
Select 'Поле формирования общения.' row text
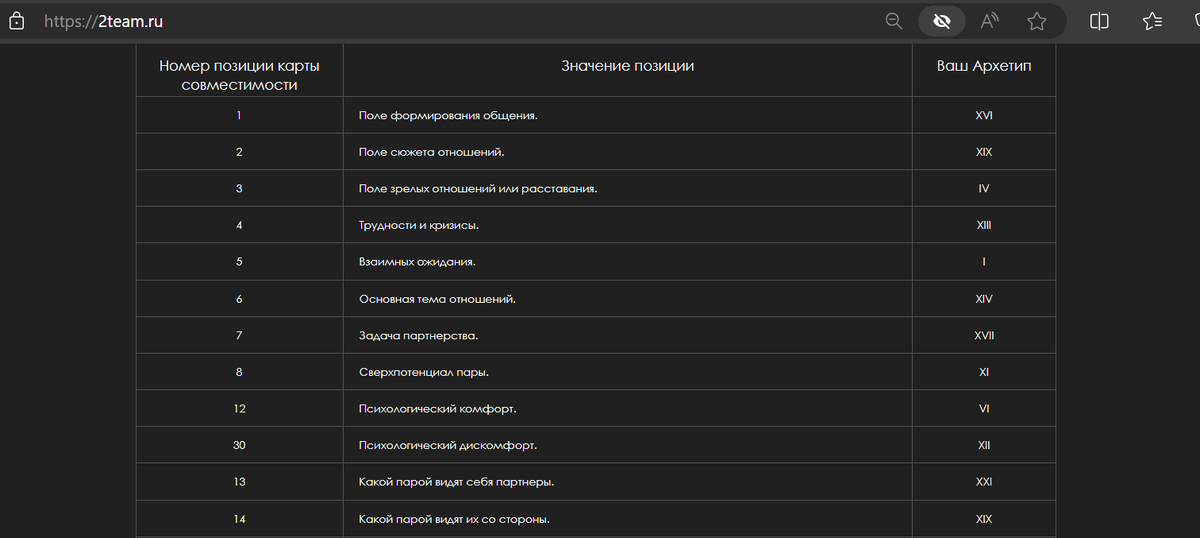click(448, 115)
